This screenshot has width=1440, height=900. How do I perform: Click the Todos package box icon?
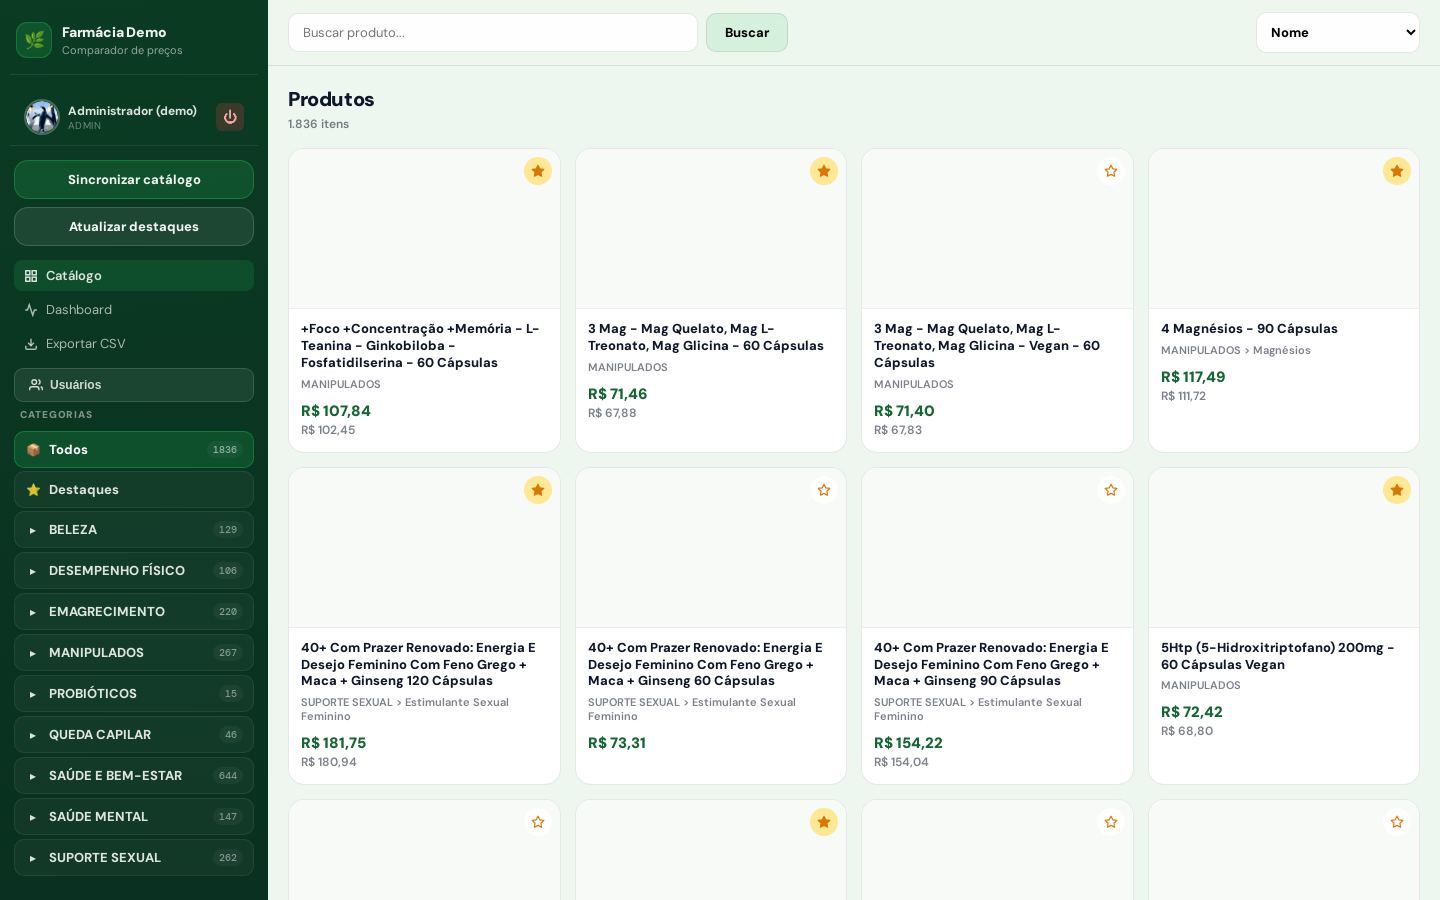[33, 450]
